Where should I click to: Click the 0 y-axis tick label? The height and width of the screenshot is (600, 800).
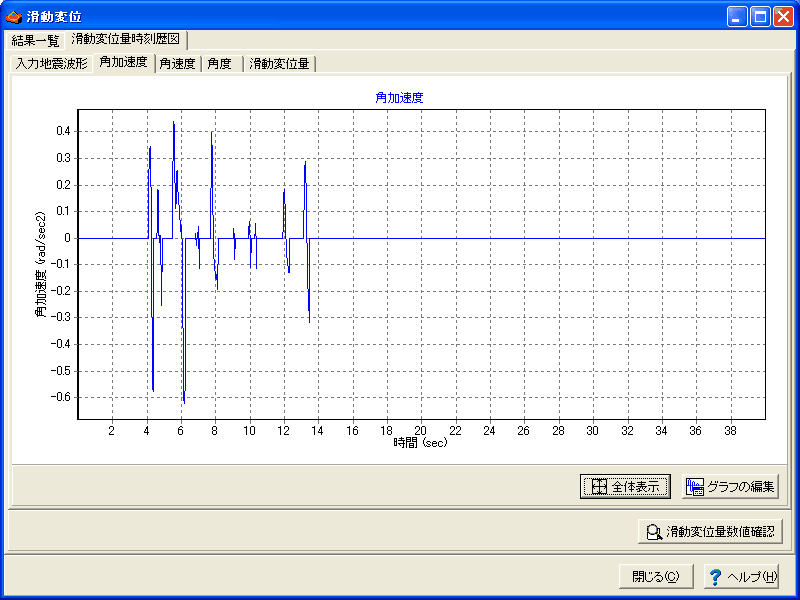click(67, 238)
